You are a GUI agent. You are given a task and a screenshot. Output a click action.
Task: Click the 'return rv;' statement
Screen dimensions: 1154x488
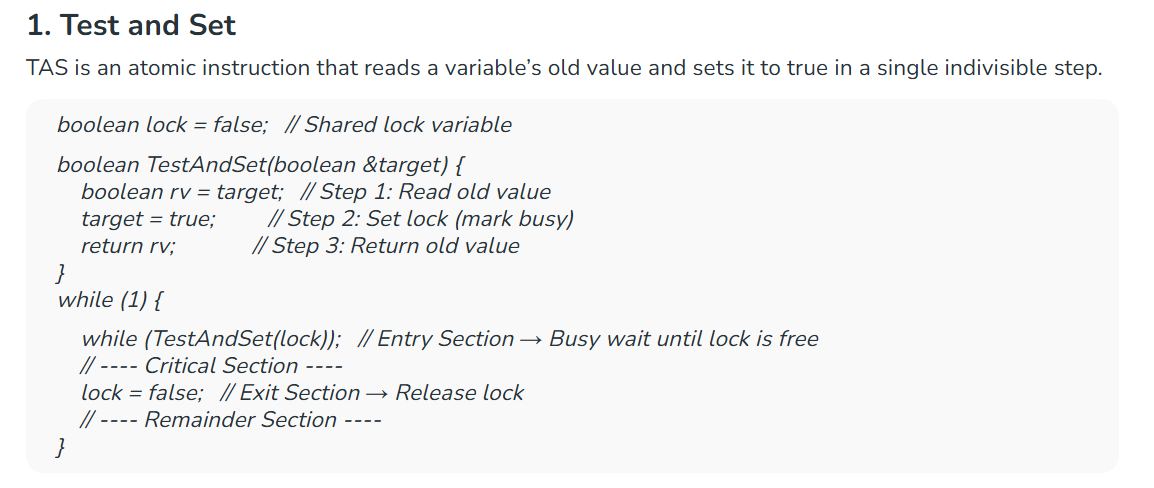pyautogui.click(x=128, y=245)
